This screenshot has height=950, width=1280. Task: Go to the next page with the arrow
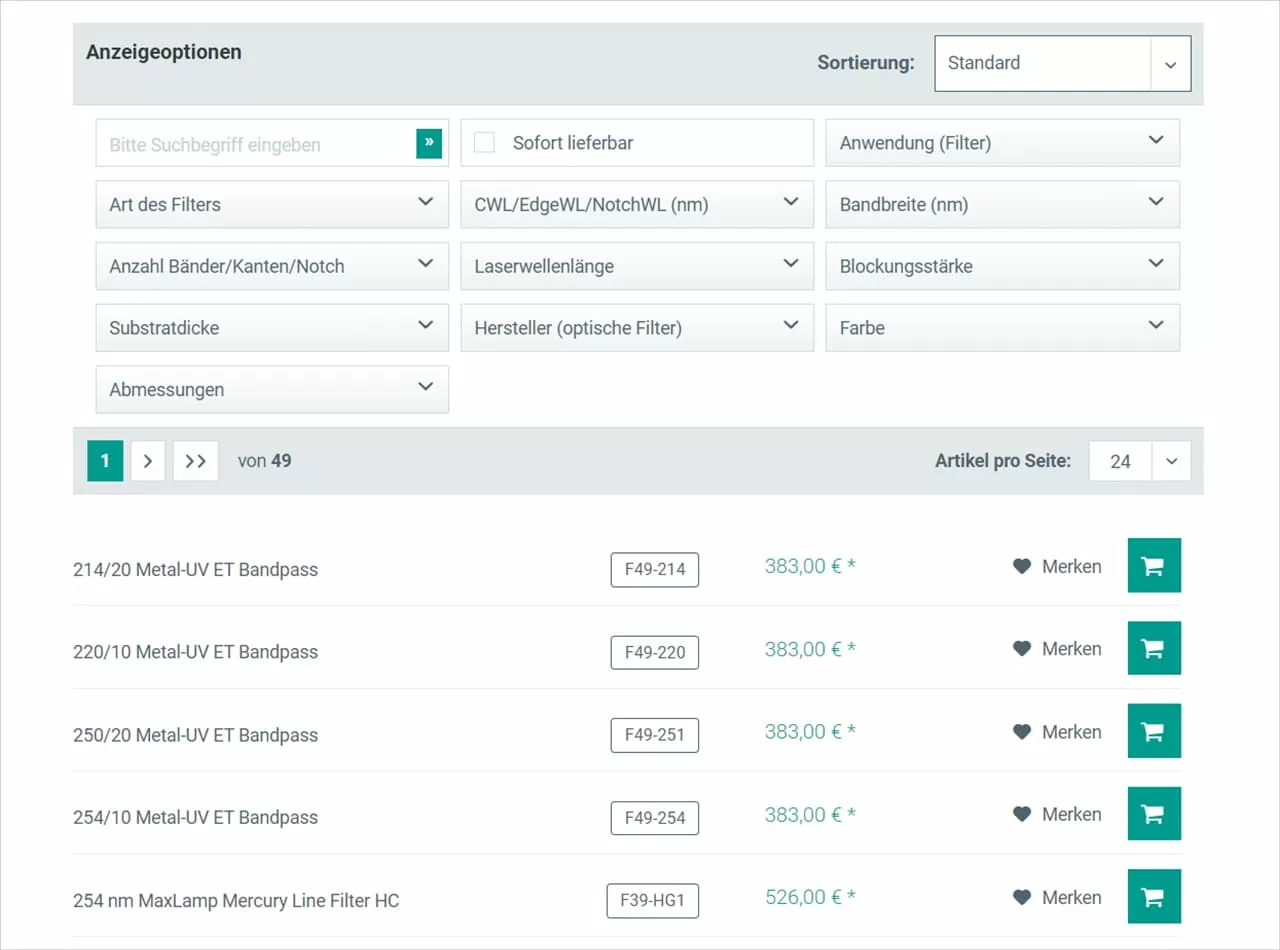(x=148, y=460)
